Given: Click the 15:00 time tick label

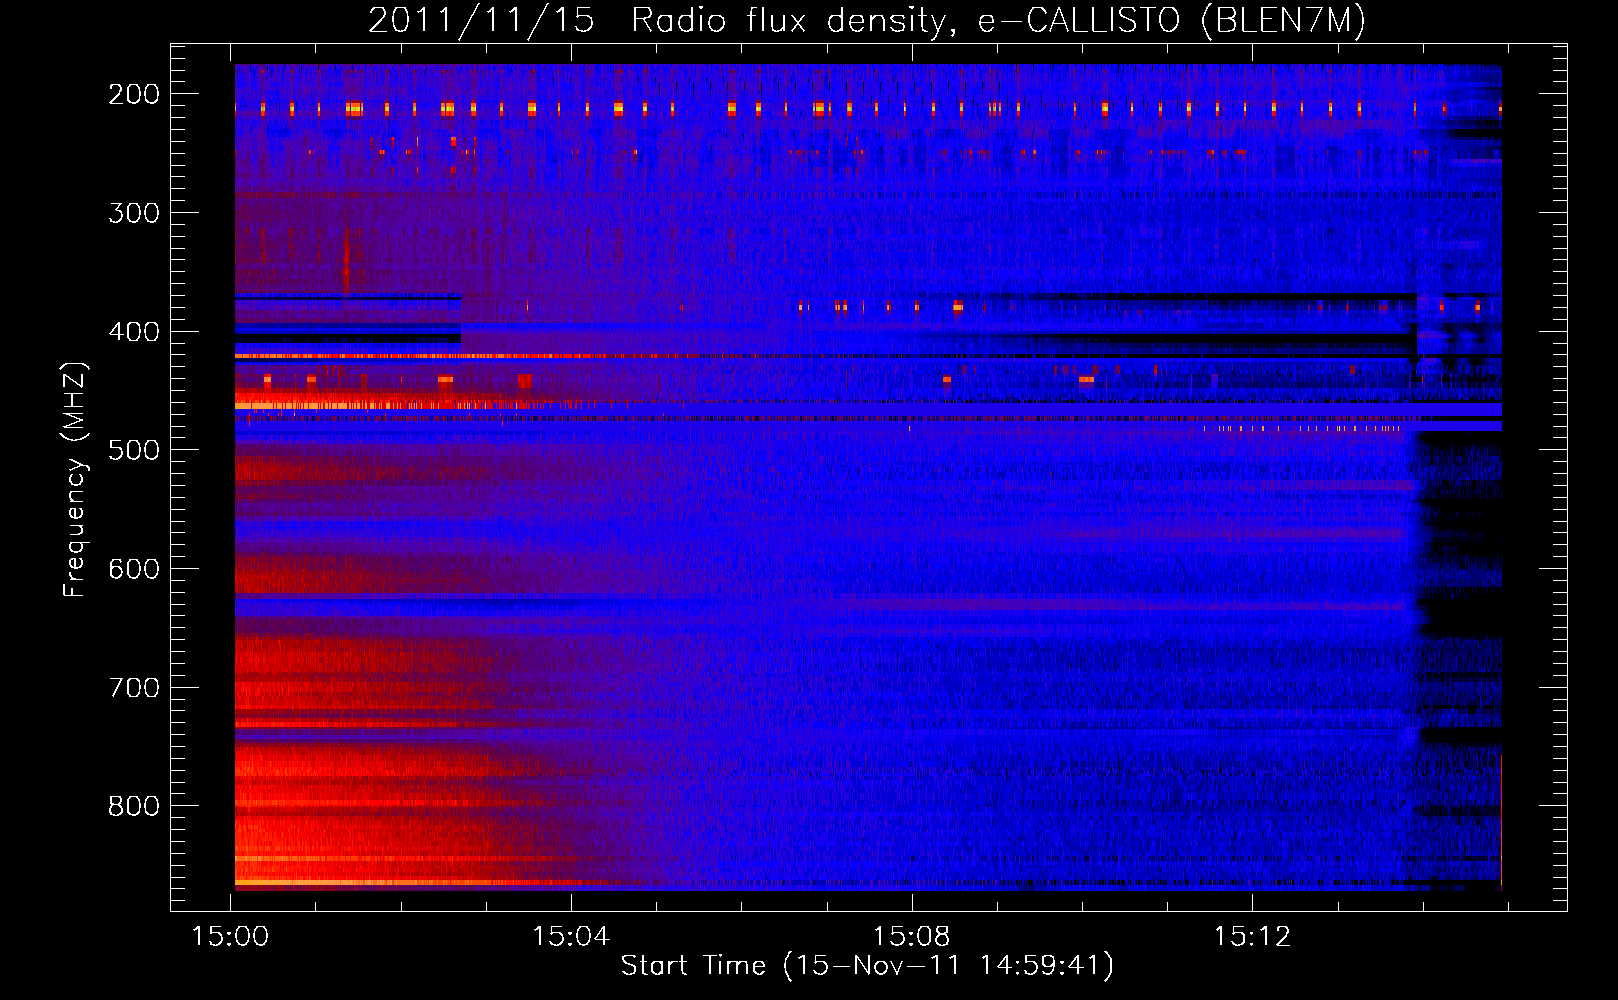Looking at the screenshot, I should 231,937.
